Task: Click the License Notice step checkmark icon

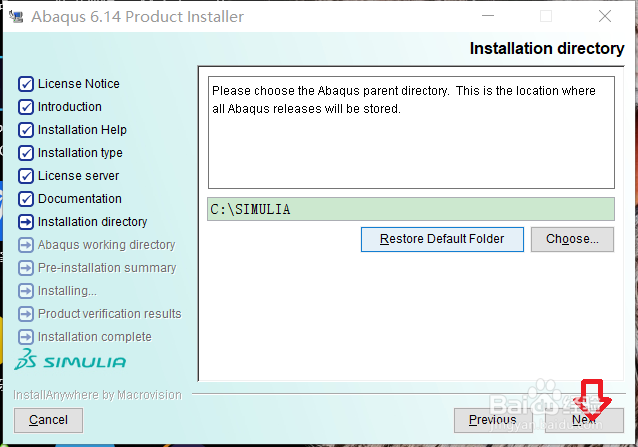Action: click(26, 84)
